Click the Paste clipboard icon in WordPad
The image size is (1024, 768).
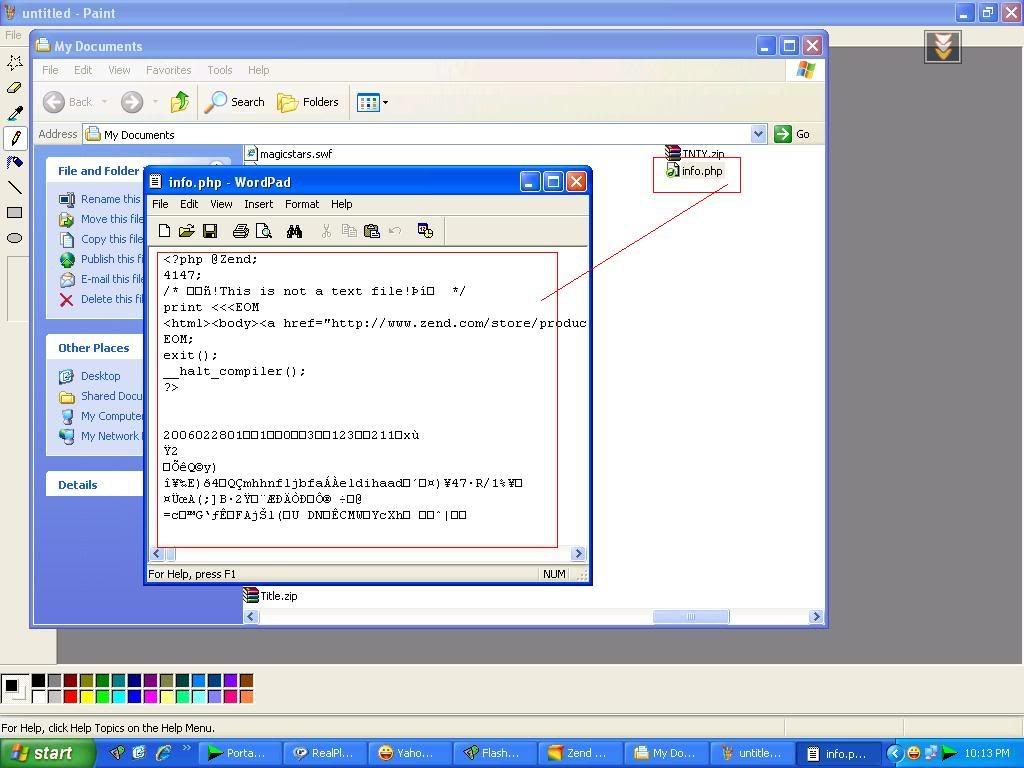click(372, 231)
